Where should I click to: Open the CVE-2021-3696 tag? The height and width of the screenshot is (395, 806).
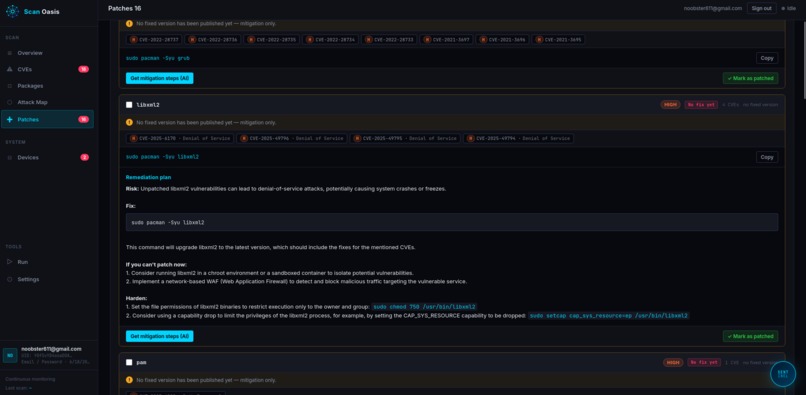pyautogui.click(x=502, y=40)
